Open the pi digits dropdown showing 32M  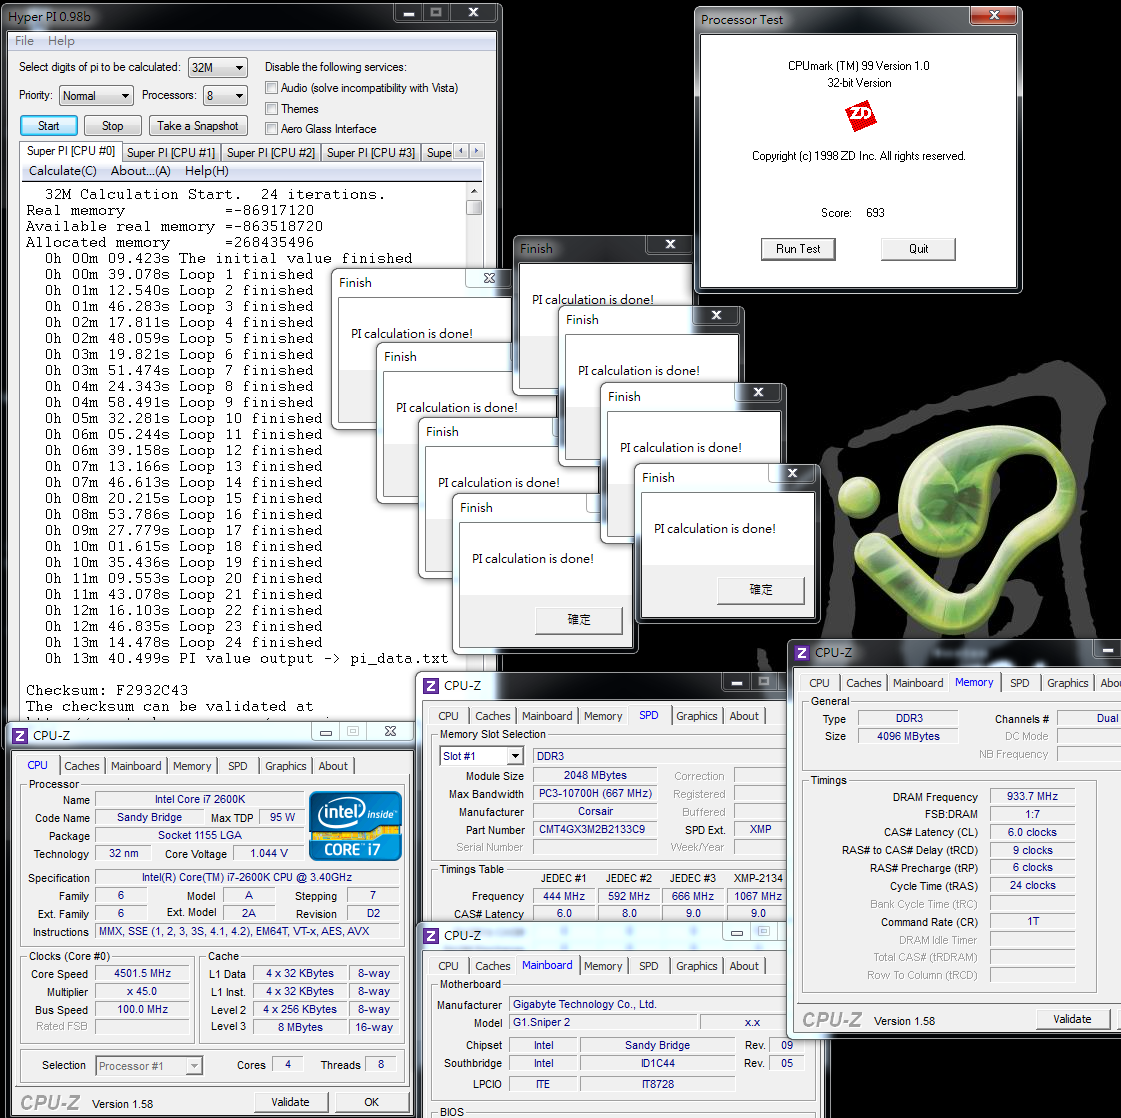[x=218, y=68]
